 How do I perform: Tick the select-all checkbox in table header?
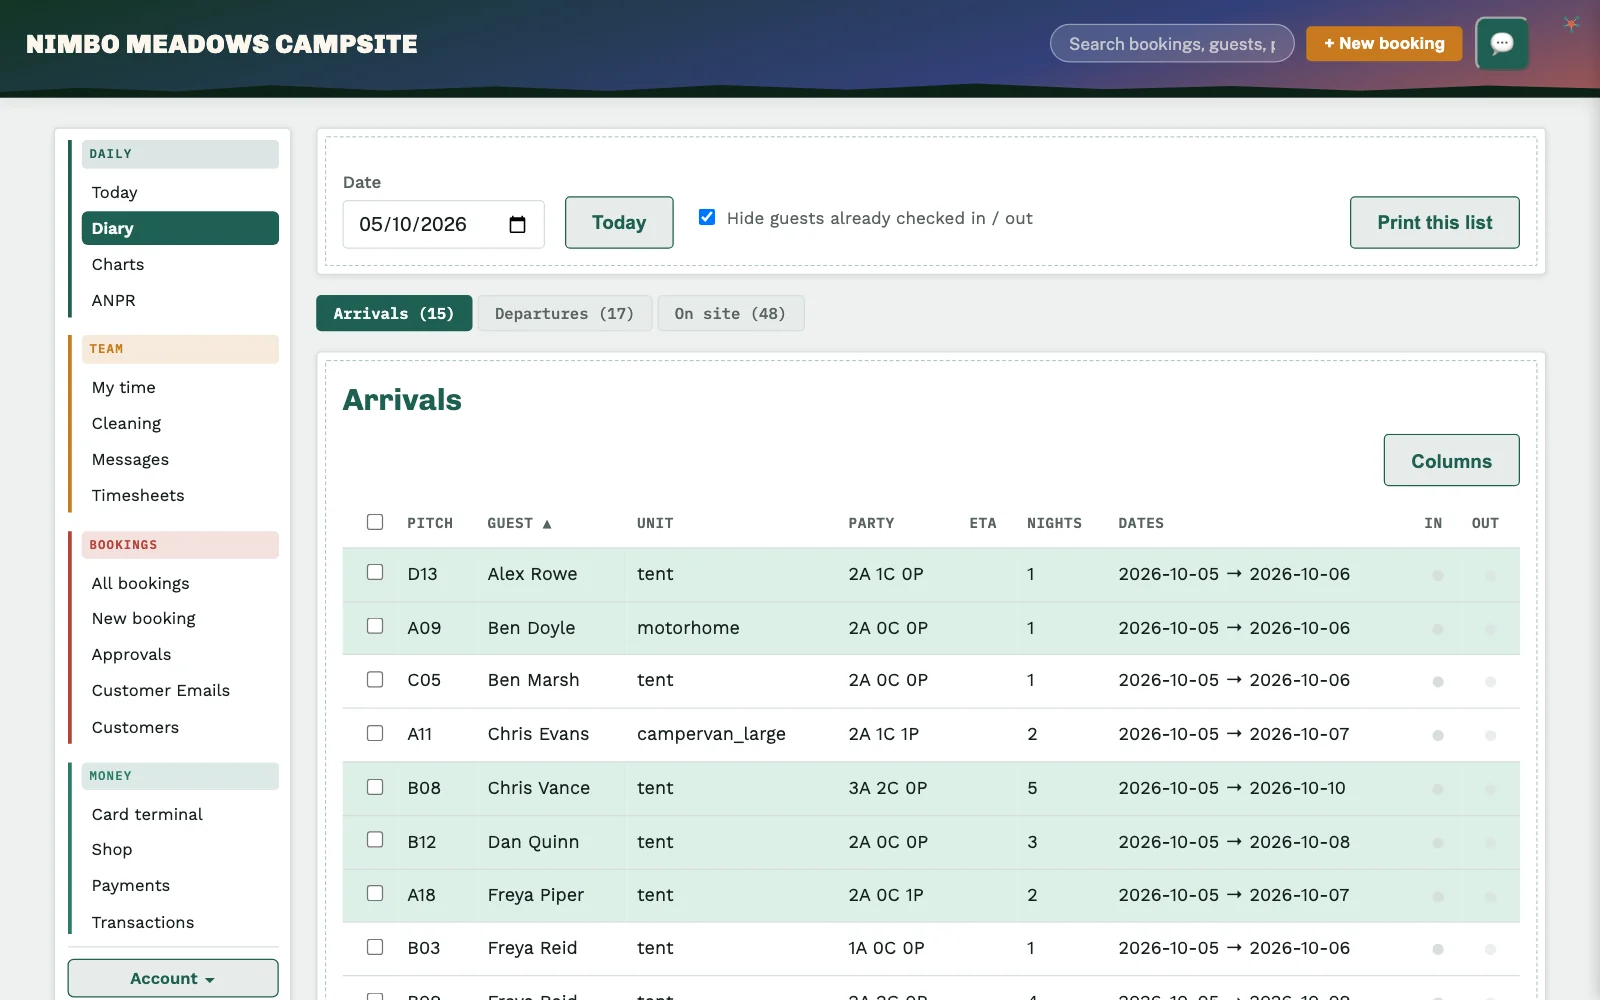point(375,522)
